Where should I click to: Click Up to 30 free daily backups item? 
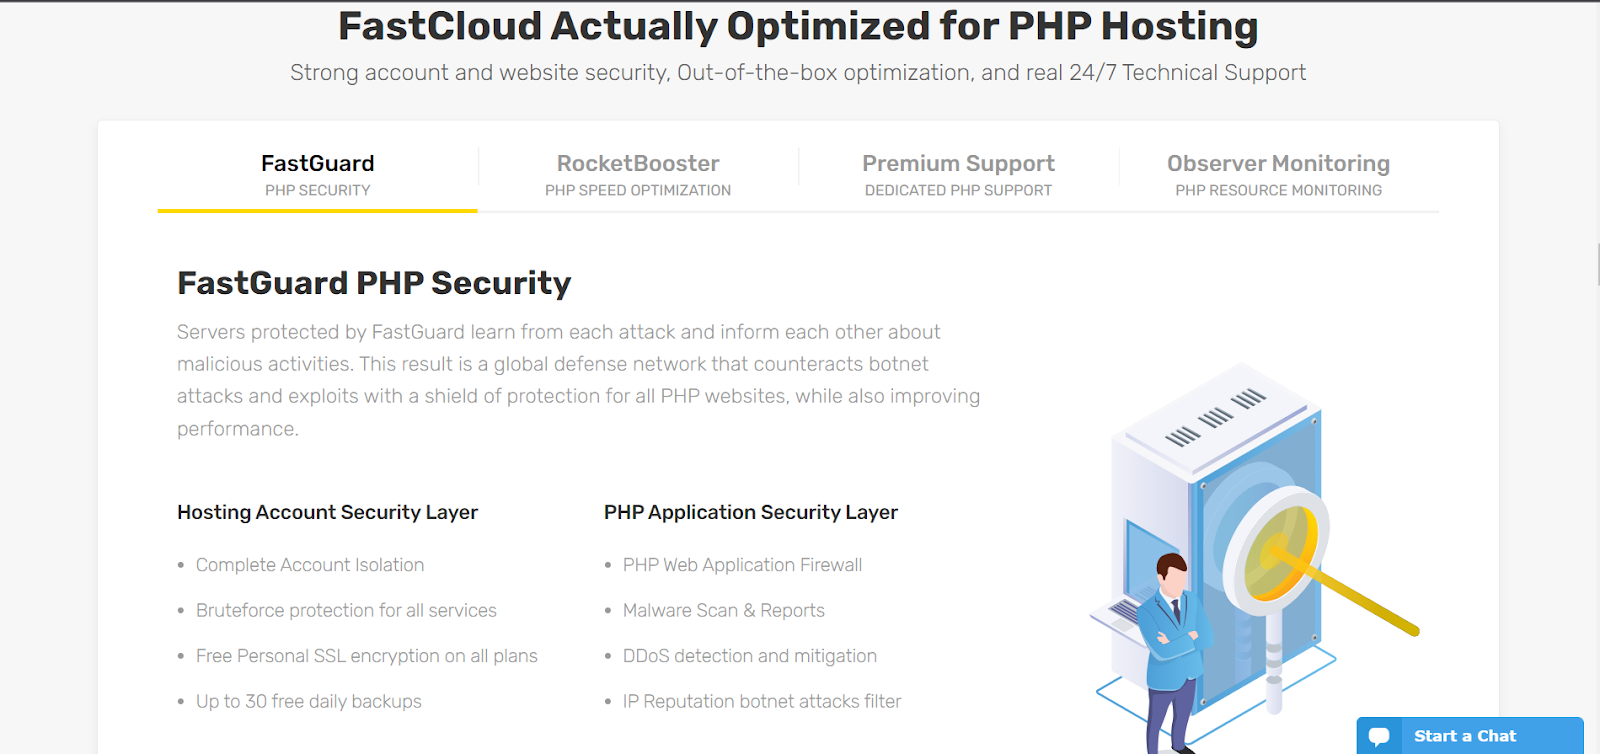tap(309, 701)
